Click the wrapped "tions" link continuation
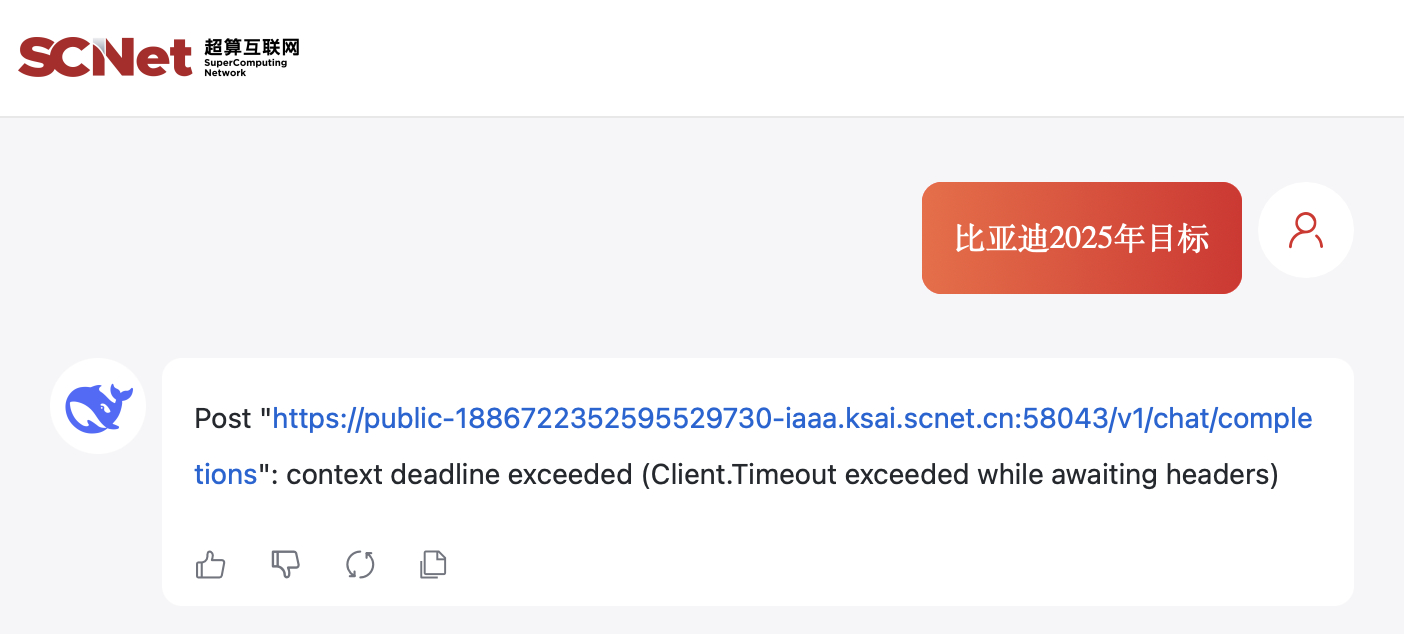Viewport: 1404px width, 634px height. click(x=226, y=474)
